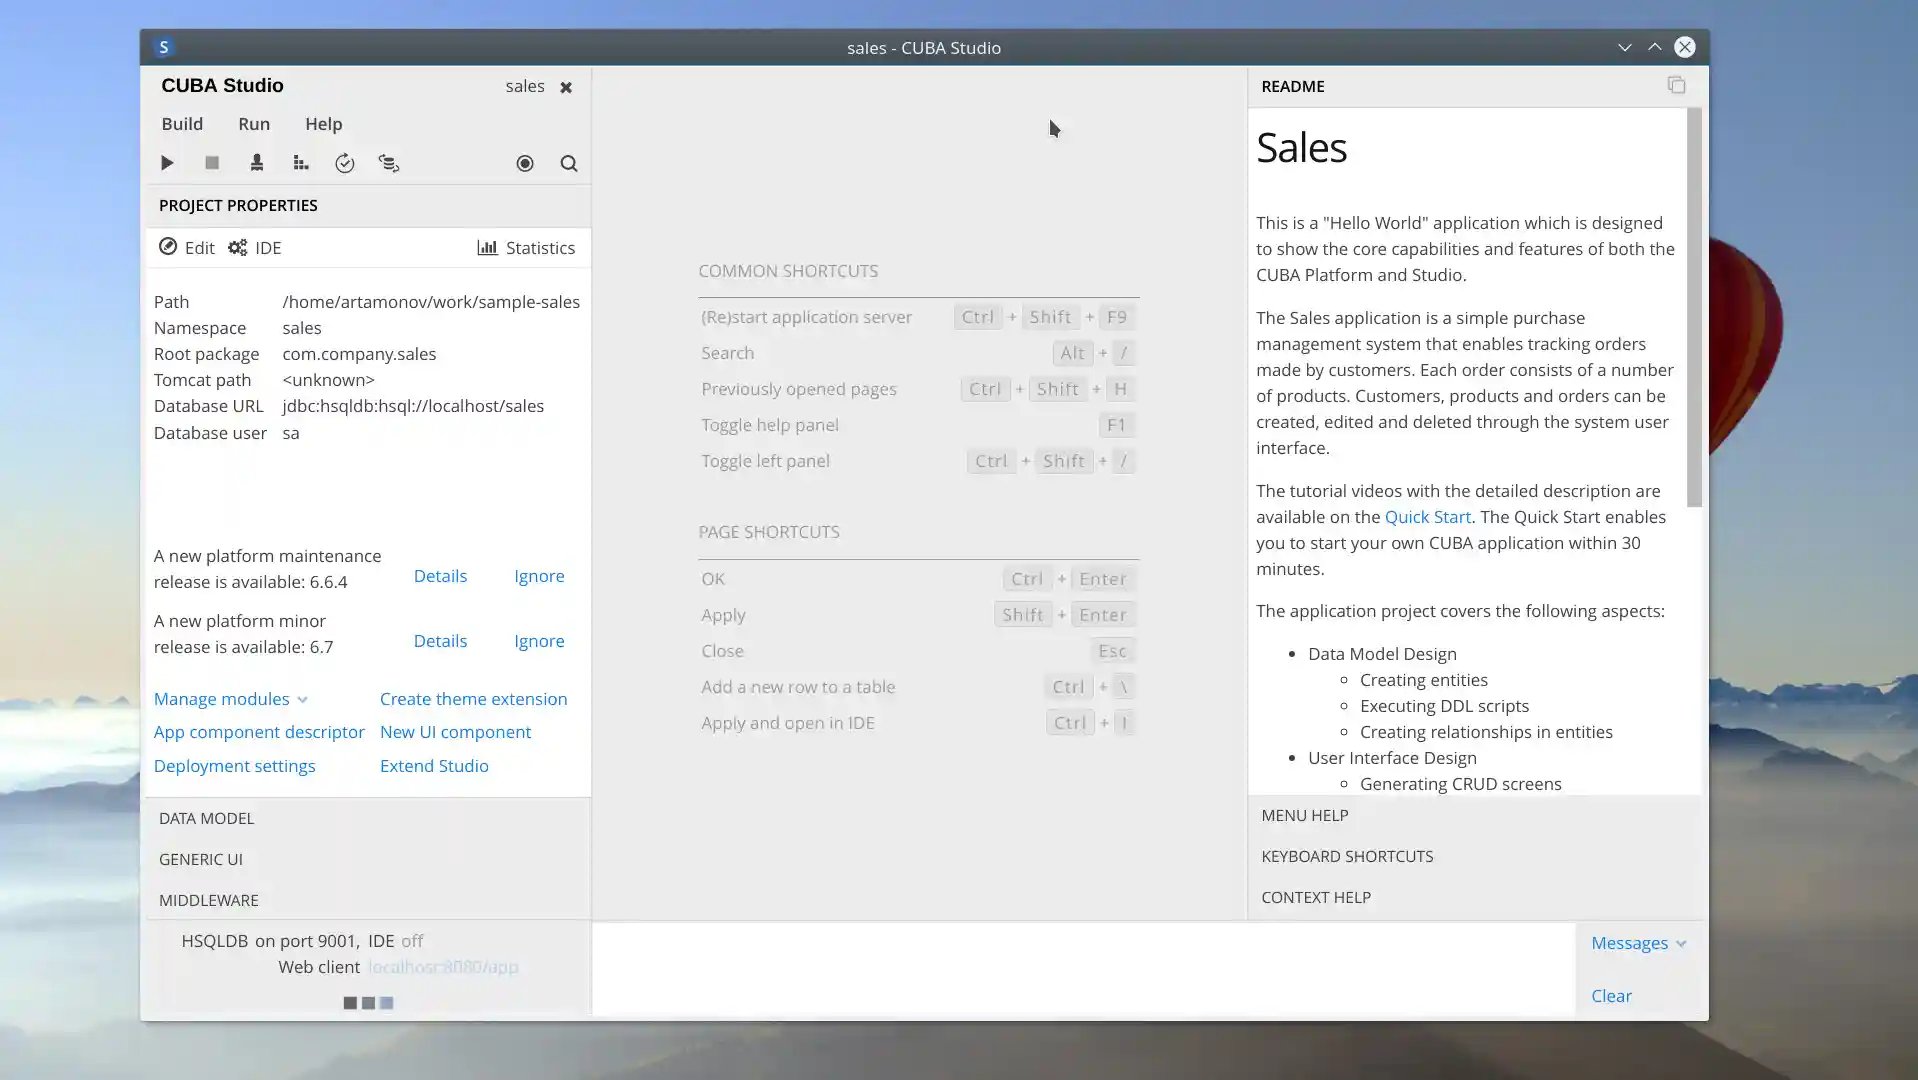
Task: Click the check project status icon
Action: click(x=345, y=163)
